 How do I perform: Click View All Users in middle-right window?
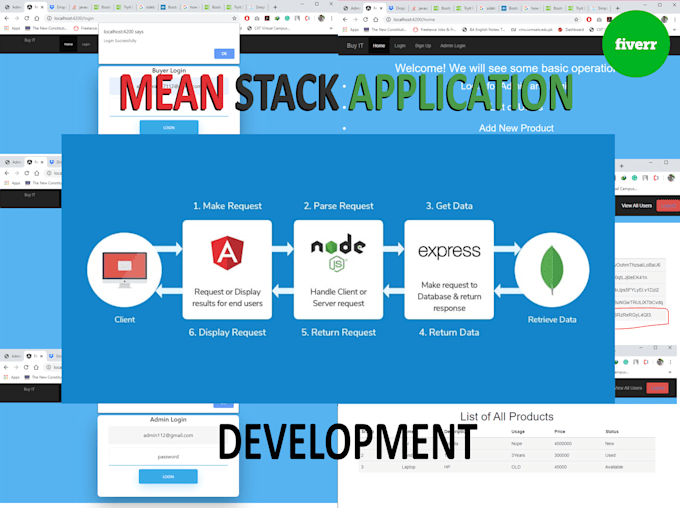[636, 206]
